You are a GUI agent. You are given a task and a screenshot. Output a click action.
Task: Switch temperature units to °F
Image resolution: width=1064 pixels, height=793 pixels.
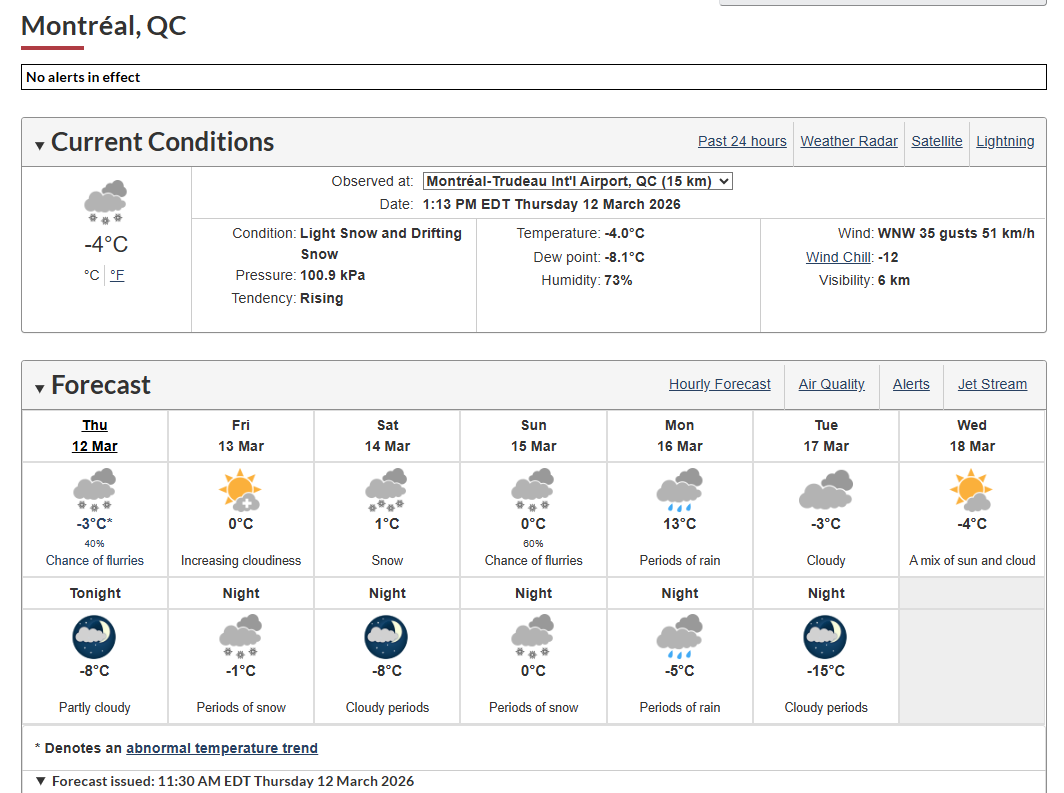click(x=117, y=275)
